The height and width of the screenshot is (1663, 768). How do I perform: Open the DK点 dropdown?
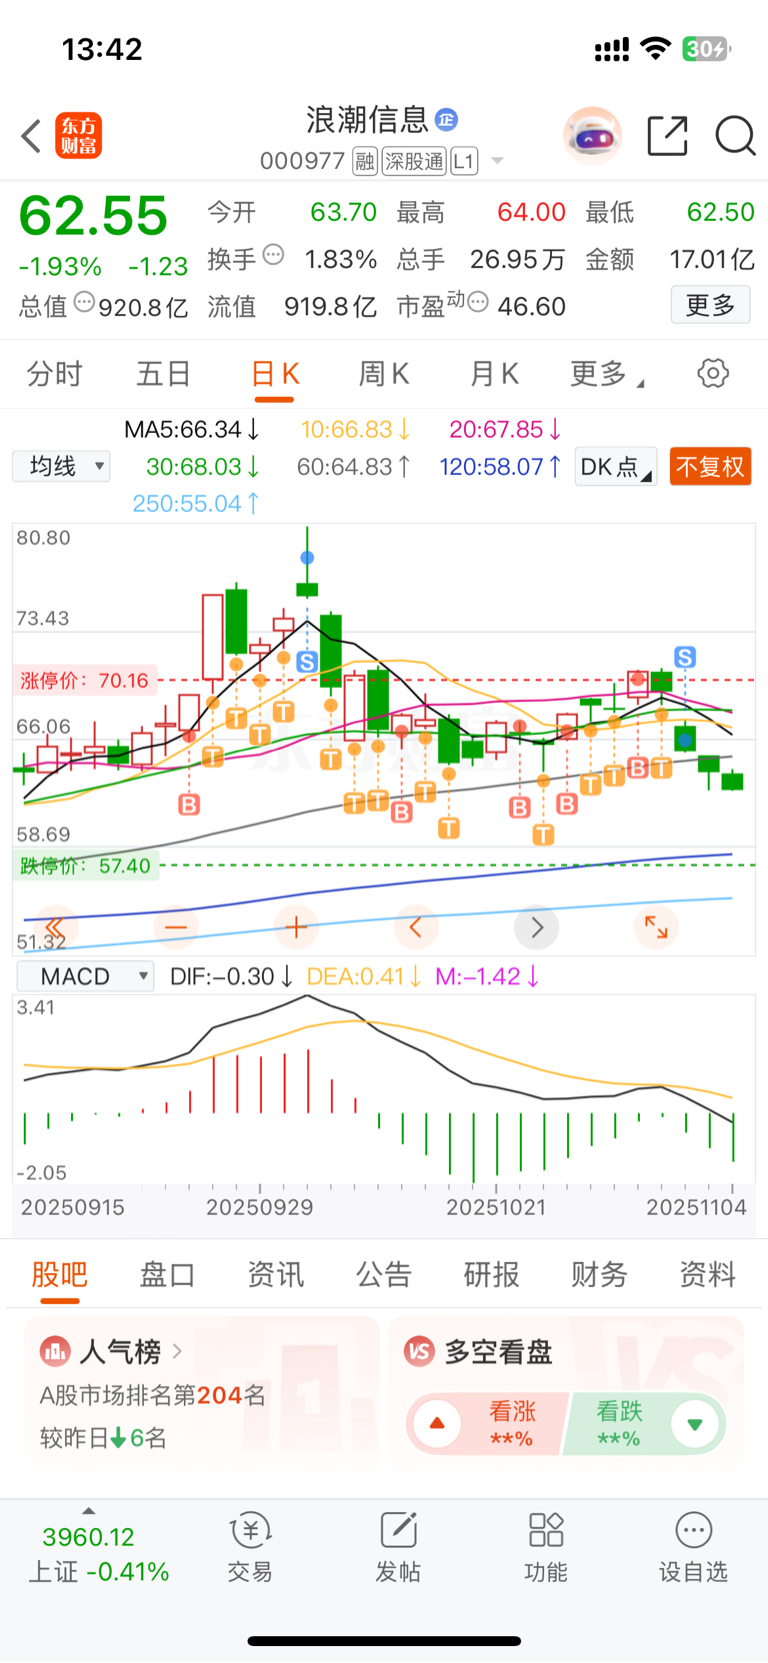tap(616, 467)
